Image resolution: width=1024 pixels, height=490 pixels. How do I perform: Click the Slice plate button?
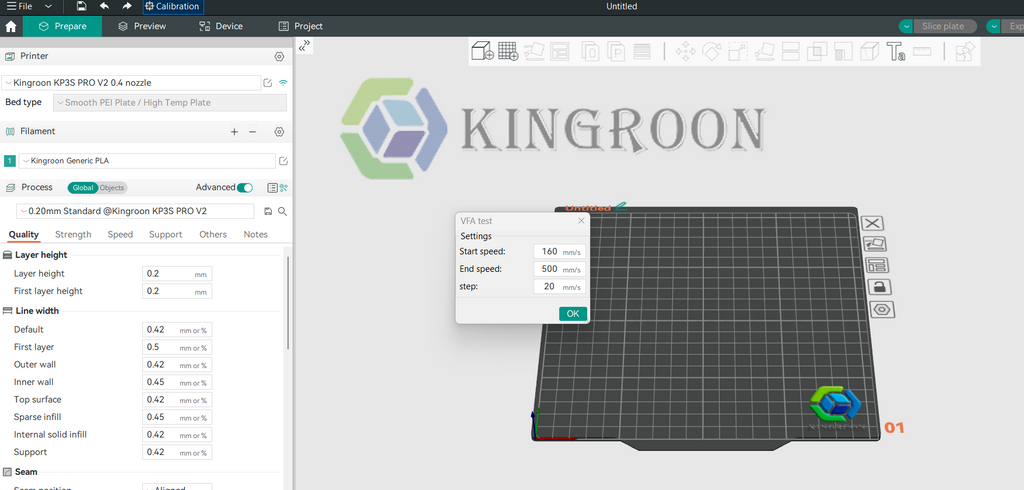click(x=944, y=26)
